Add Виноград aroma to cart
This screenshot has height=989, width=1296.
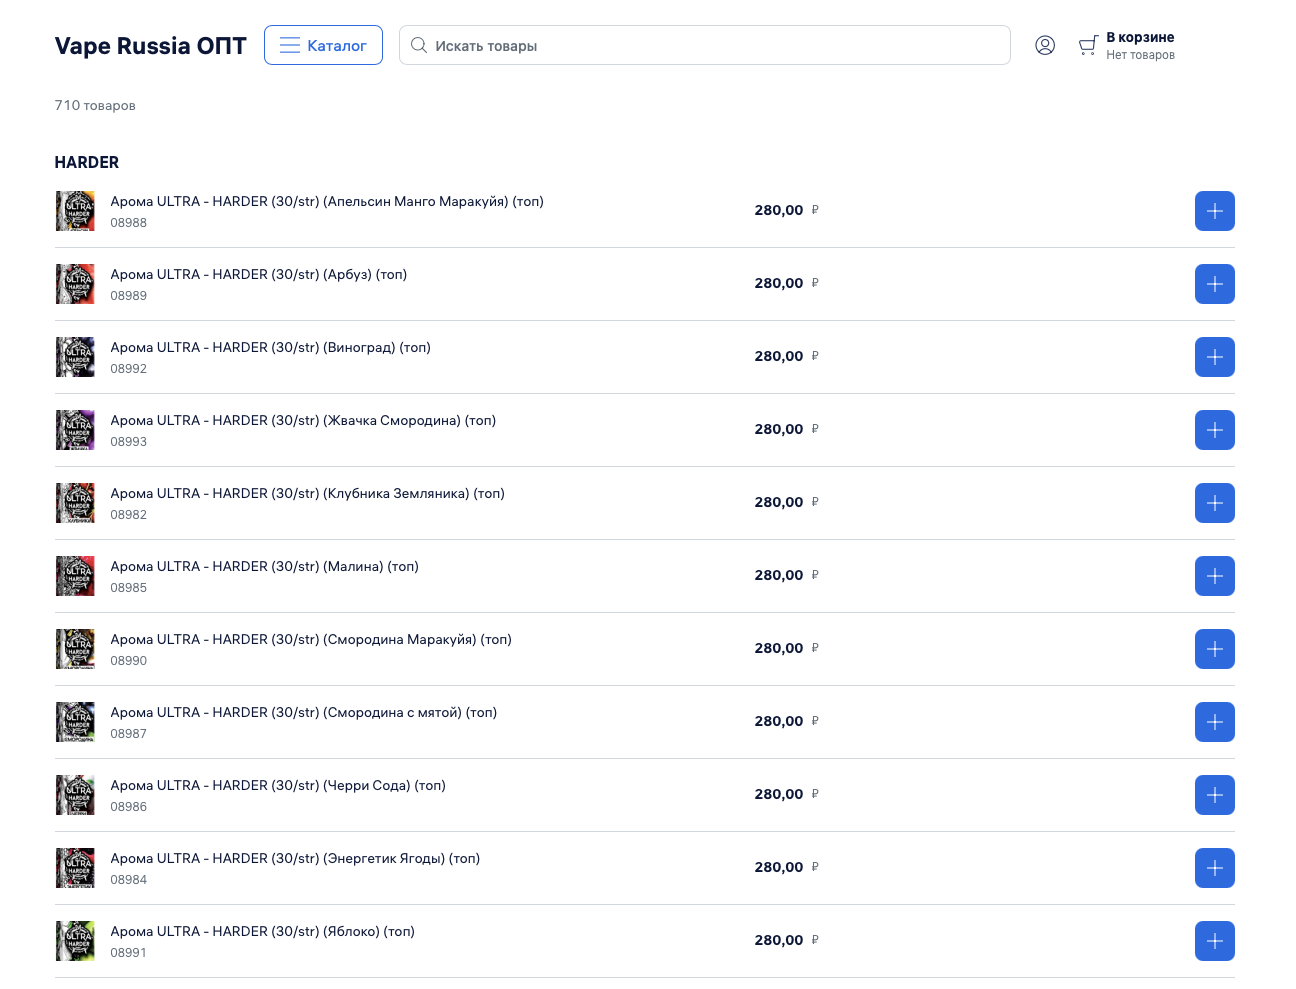click(1215, 357)
